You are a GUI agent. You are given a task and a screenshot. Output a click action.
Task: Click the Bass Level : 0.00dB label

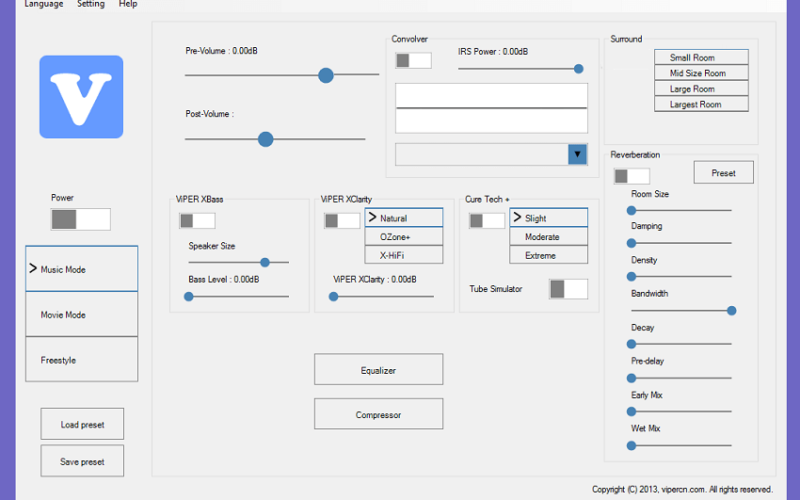click(223, 280)
